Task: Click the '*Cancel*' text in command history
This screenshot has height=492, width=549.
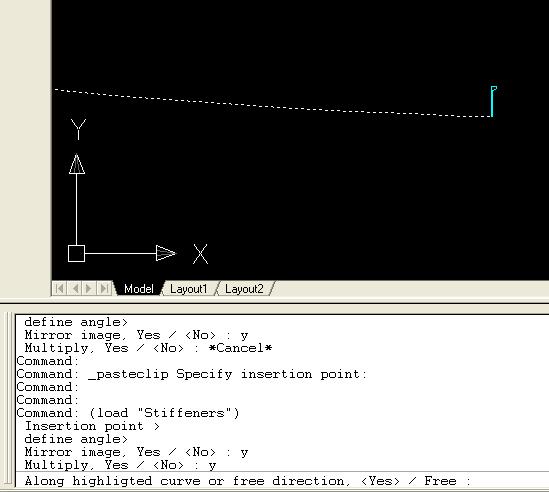Action: (240, 348)
